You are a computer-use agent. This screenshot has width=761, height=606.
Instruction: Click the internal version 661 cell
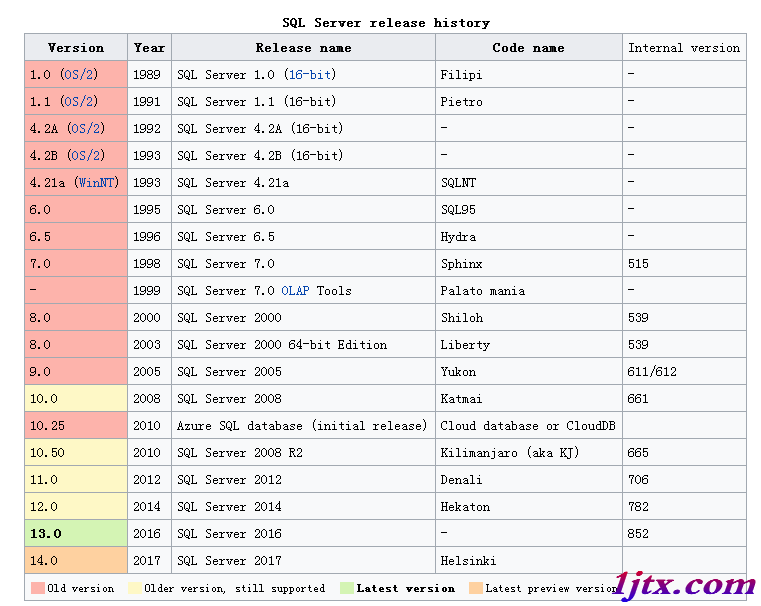[684, 398]
